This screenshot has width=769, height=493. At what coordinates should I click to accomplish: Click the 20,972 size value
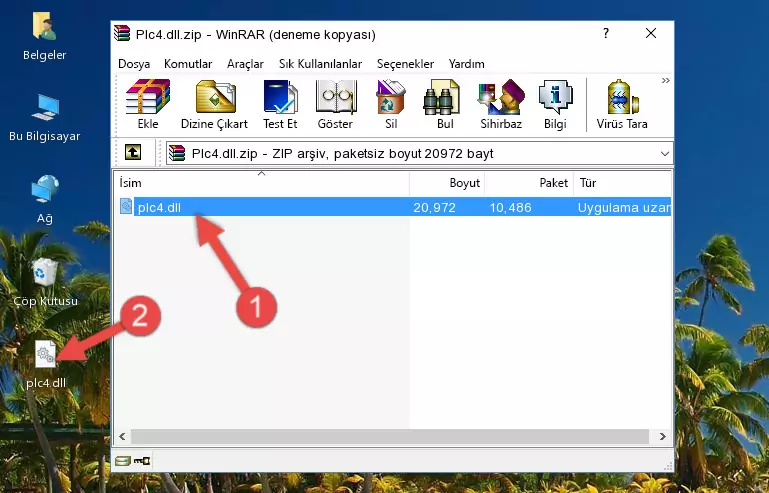(434, 208)
